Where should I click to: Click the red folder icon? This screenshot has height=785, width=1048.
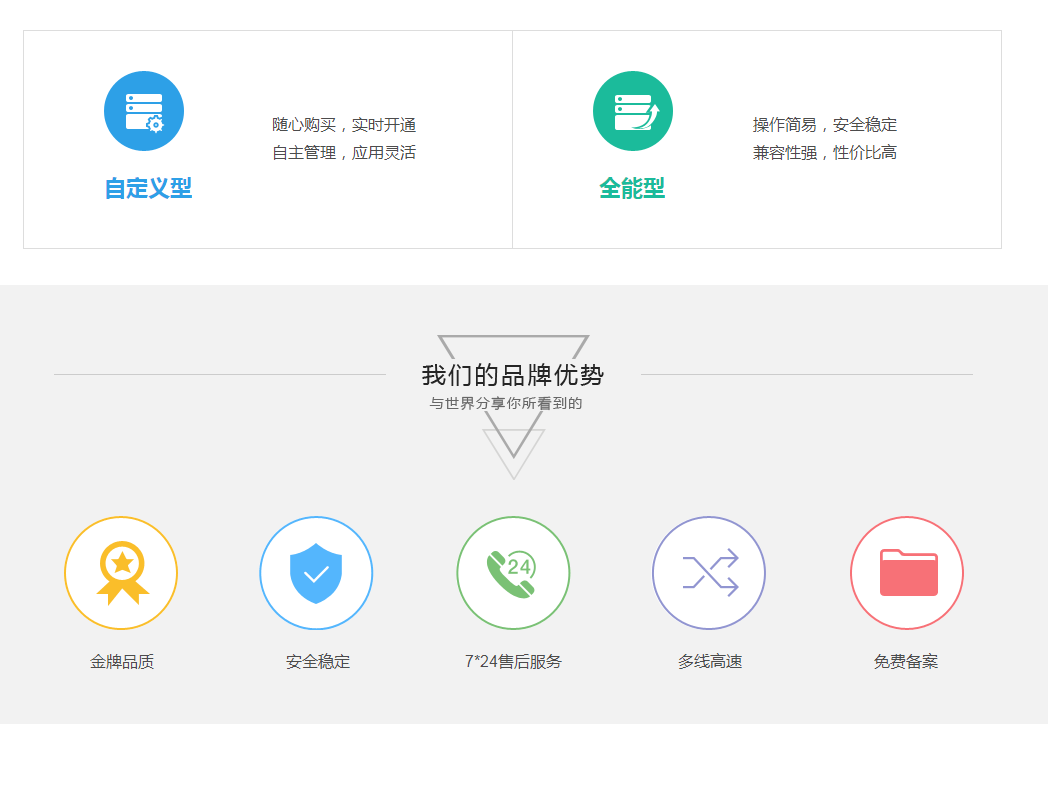pyautogui.click(x=907, y=573)
